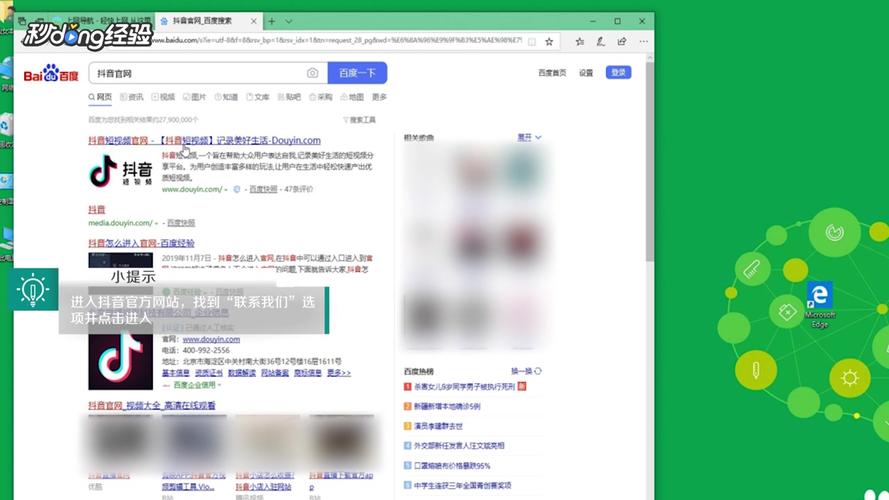This screenshot has height=500, width=889.
Task: Click the 更多>> company info link
Action: (339, 373)
